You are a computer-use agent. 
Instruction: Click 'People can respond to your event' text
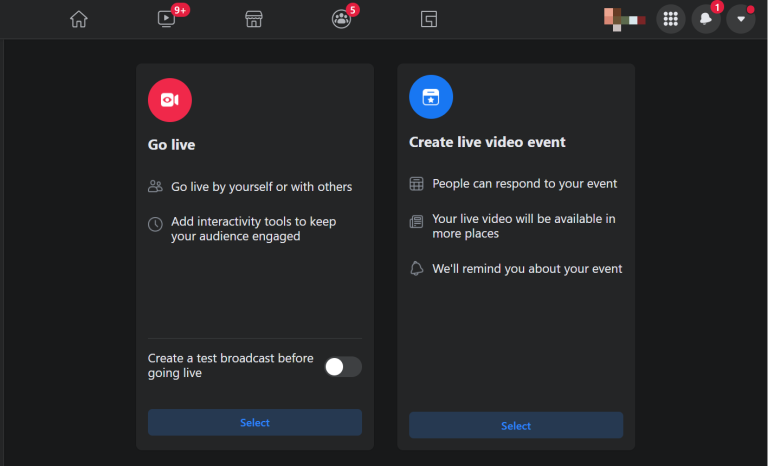coord(524,184)
